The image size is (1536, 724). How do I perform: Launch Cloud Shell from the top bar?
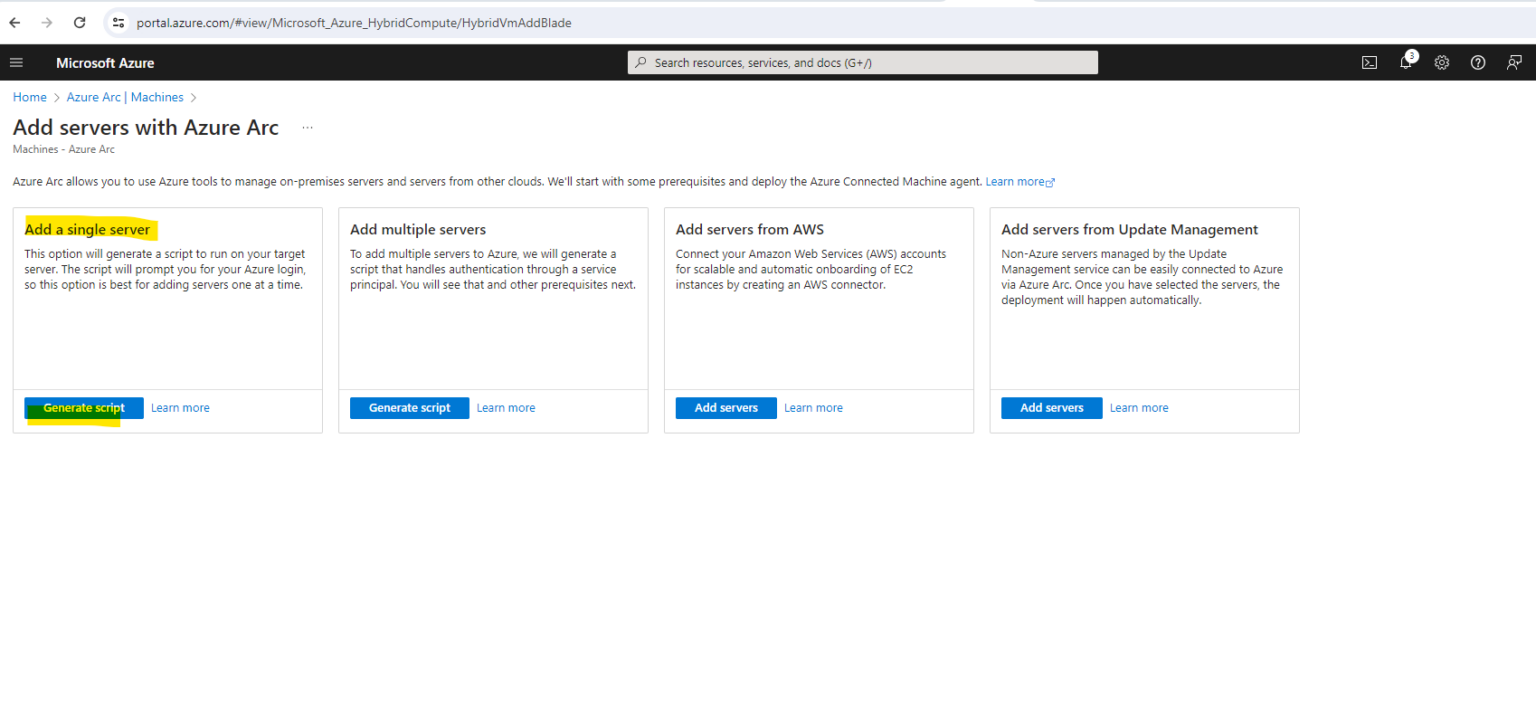(x=1369, y=63)
